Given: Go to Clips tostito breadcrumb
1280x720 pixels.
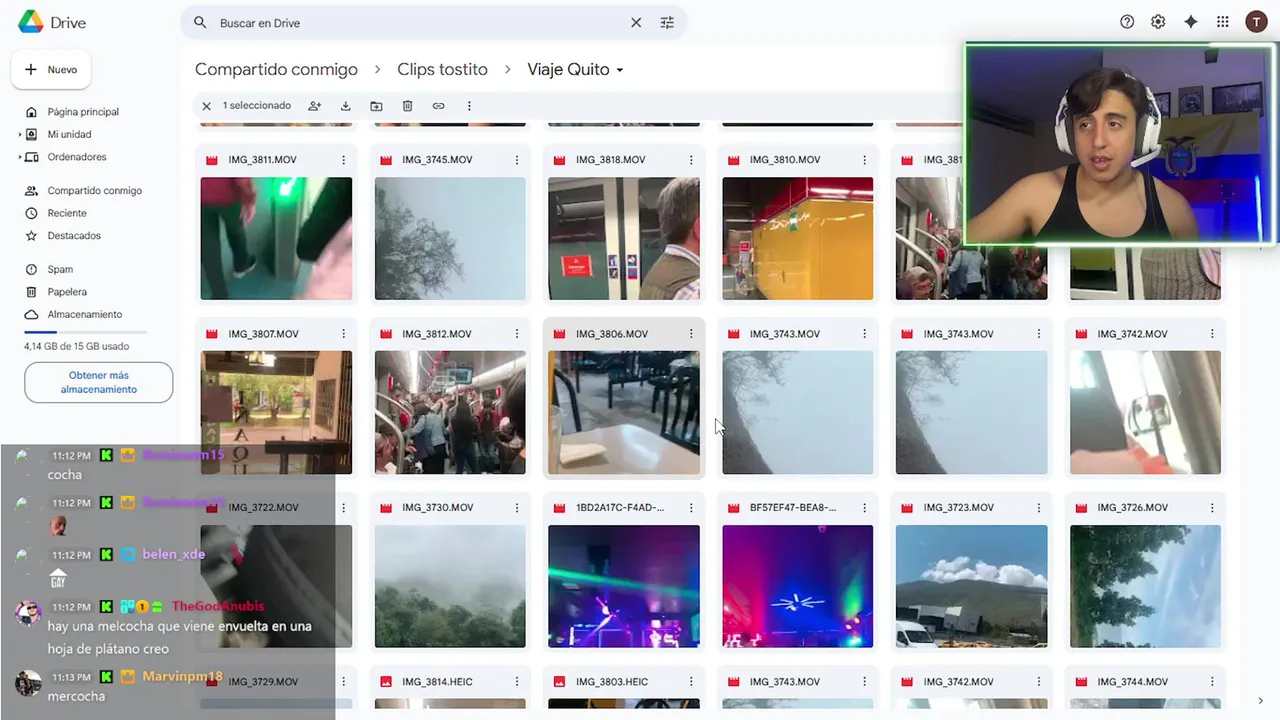Looking at the screenshot, I should (442, 69).
